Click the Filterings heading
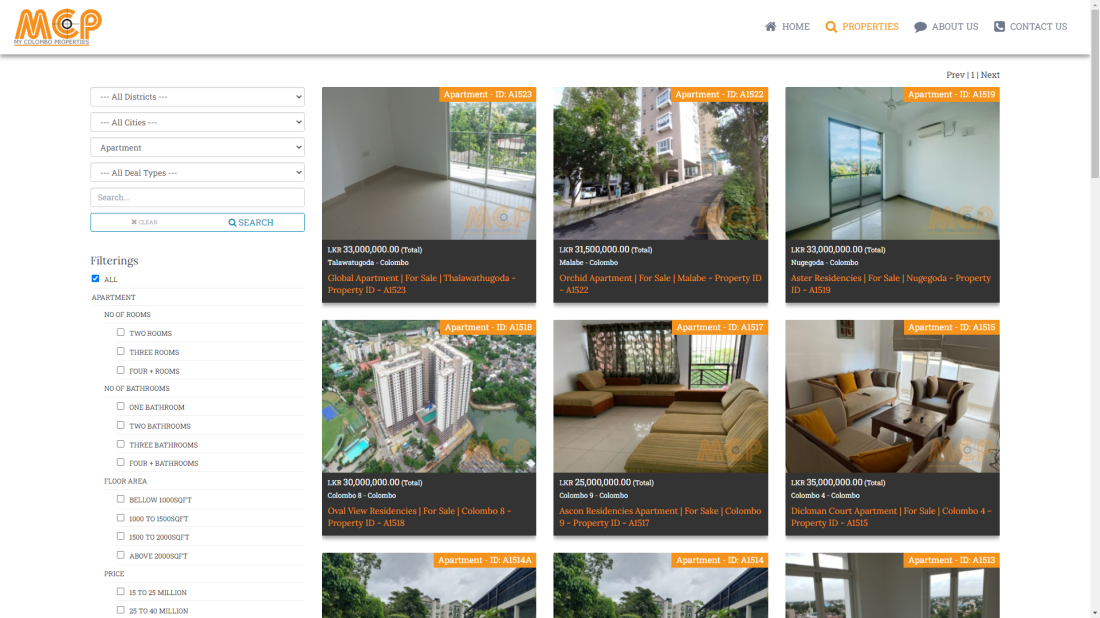 [114, 261]
